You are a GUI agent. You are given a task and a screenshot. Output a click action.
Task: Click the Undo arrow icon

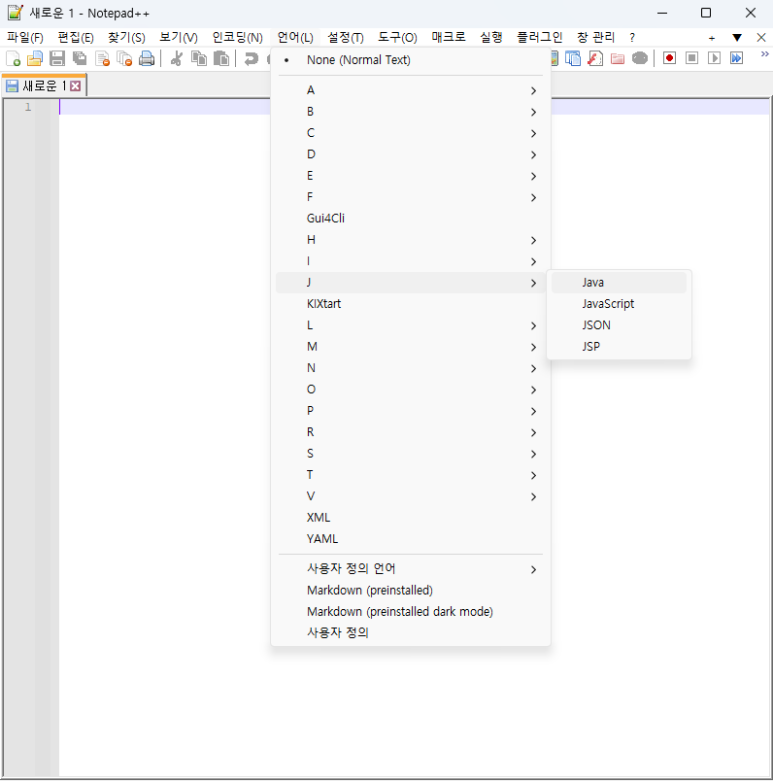[251, 59]
